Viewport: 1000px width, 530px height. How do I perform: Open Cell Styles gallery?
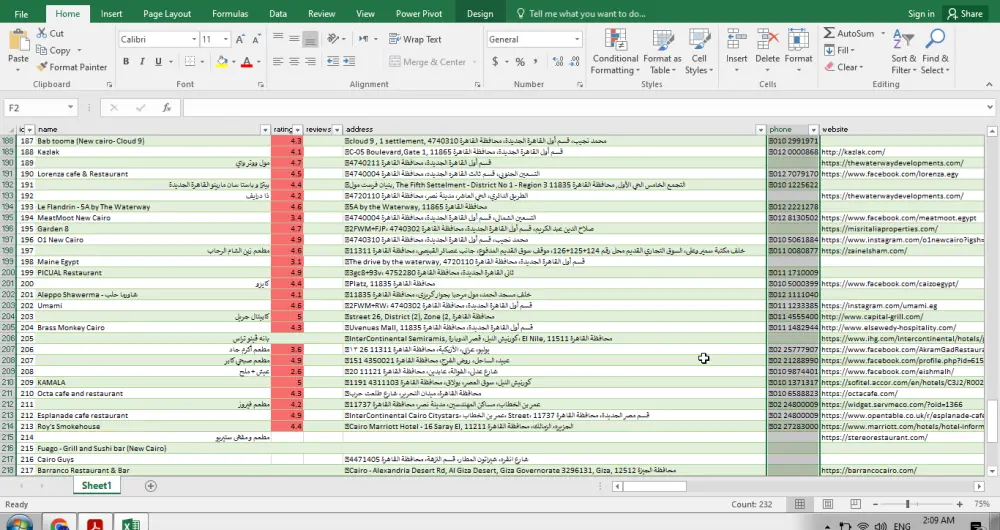(x=699, y=53)
